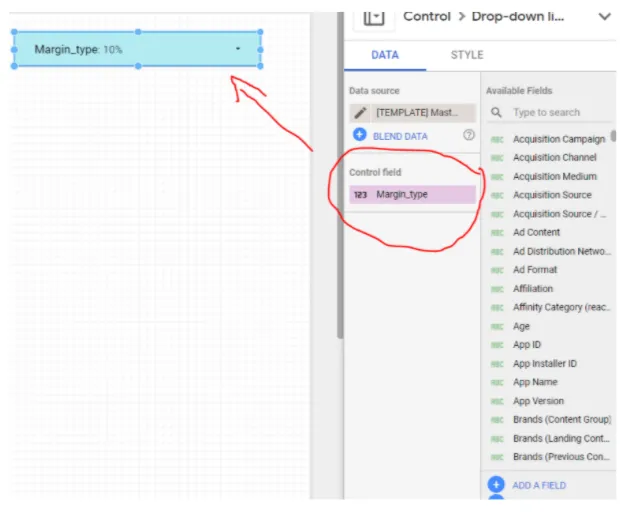The width and height of the screenshot is (631, 512).
Task: Click ABC type icon of Acquisition Campaign
Action: click(497, 140)
